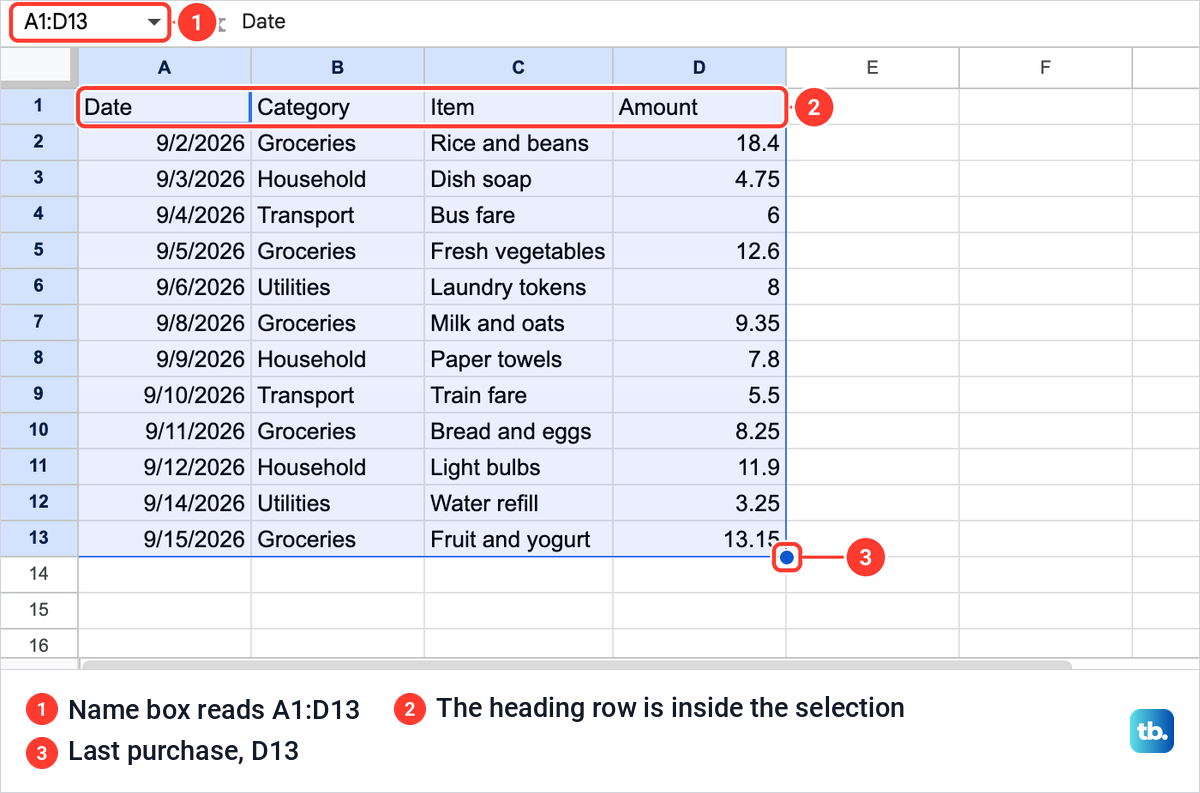Viewport: 1200px width, 793px height.
Task: Click the amount cell 3.25
Action: tap(700, 503)
